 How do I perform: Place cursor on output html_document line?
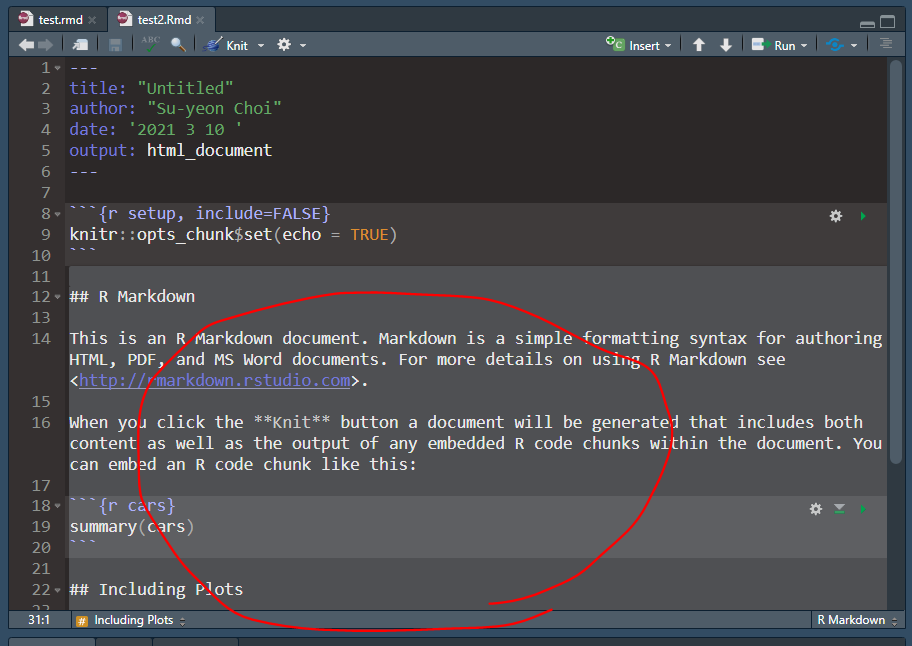pos(170,151)
